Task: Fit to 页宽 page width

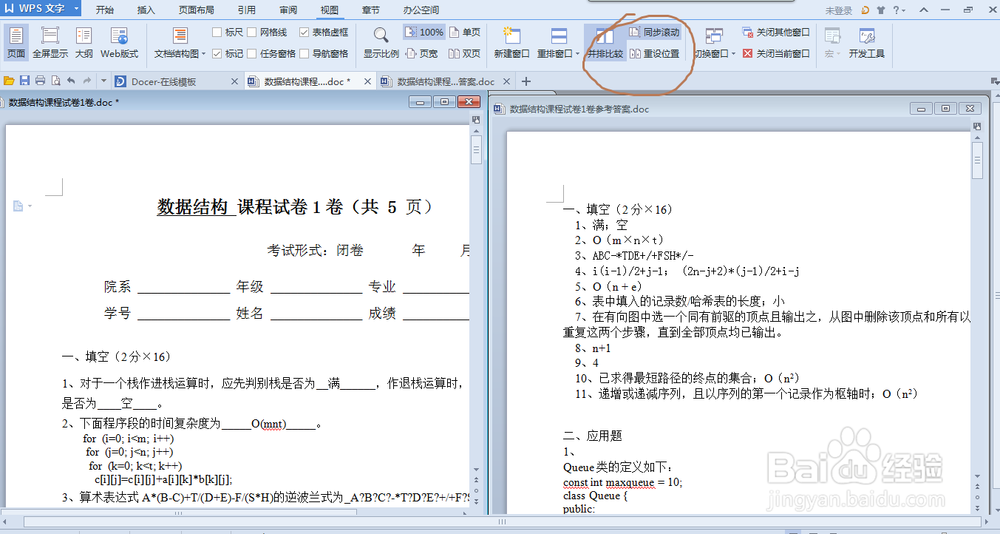Action: pyautogui.click(x=422, y=54)
